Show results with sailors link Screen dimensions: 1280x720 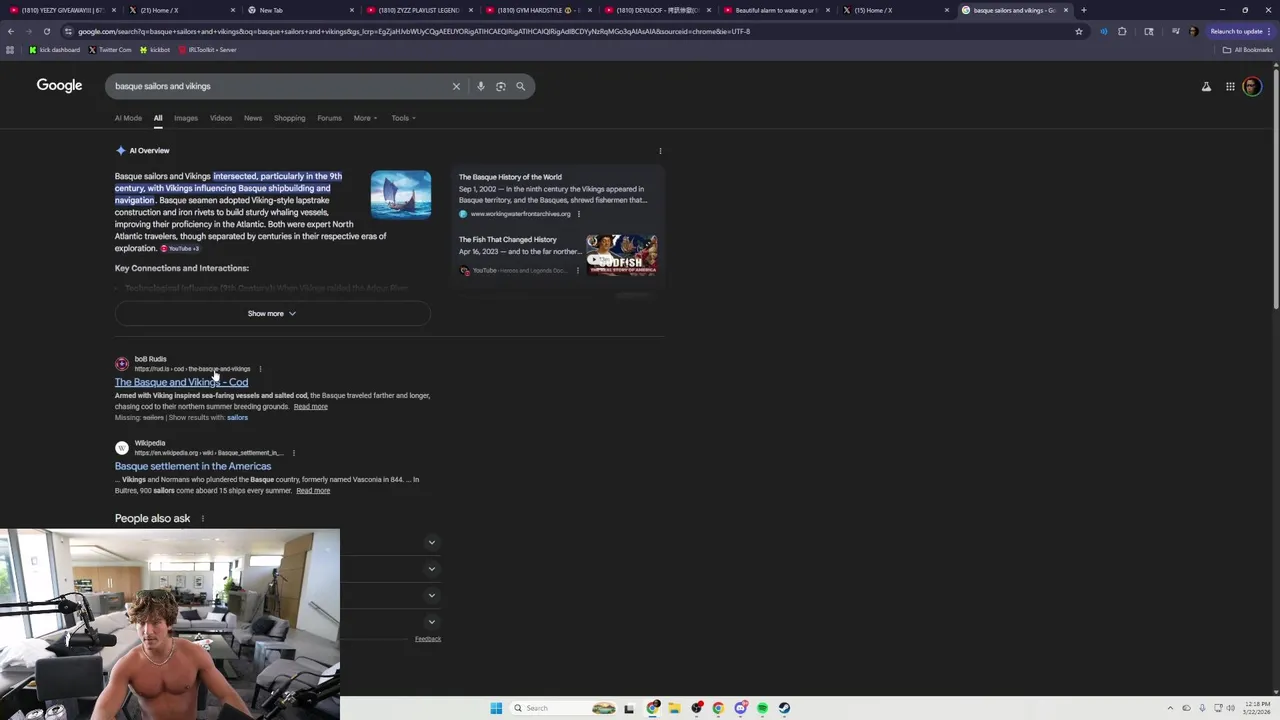click(x=237, y=418)
